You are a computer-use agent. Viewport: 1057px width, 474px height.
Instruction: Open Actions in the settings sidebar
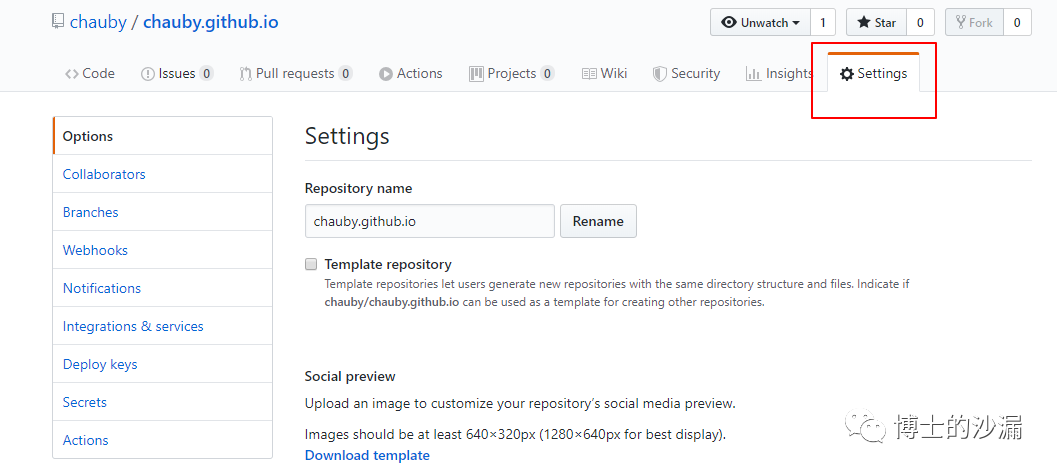[x=162, y=440]
